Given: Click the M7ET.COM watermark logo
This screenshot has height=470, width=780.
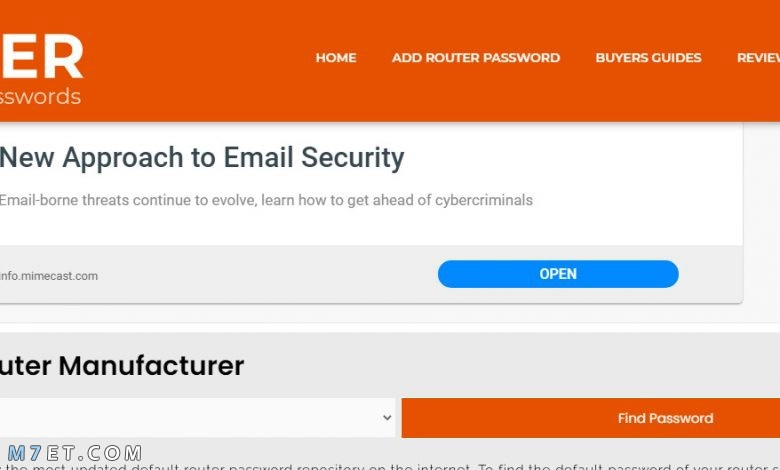Looking at the screenshot, I should 75,453.
